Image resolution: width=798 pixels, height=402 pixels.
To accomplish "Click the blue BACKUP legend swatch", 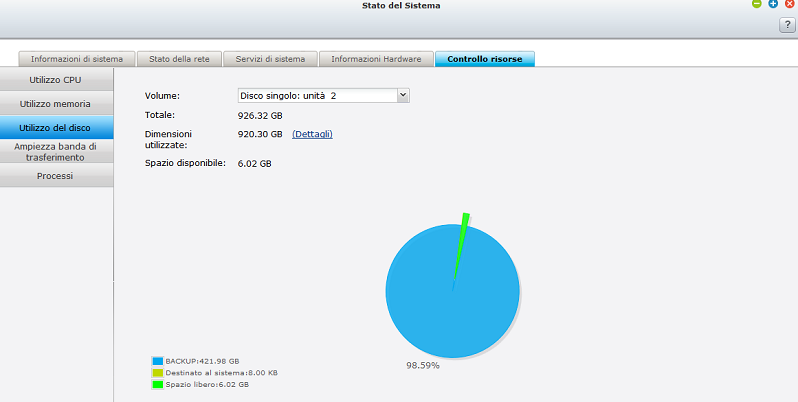I will tap(157, 361).
